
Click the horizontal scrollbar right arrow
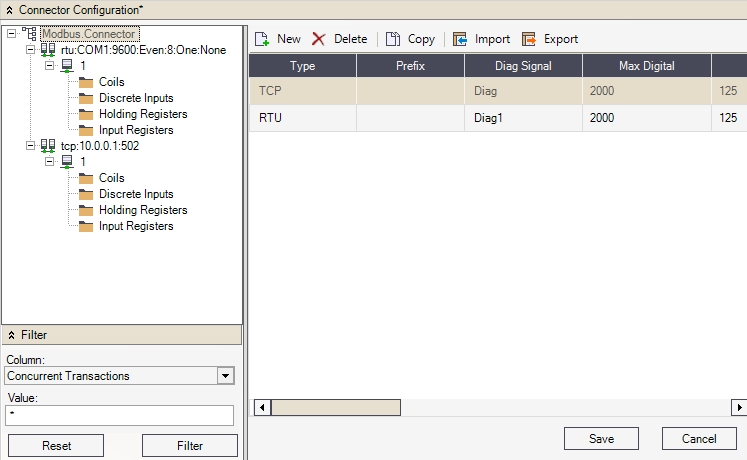tap(739, 407)
